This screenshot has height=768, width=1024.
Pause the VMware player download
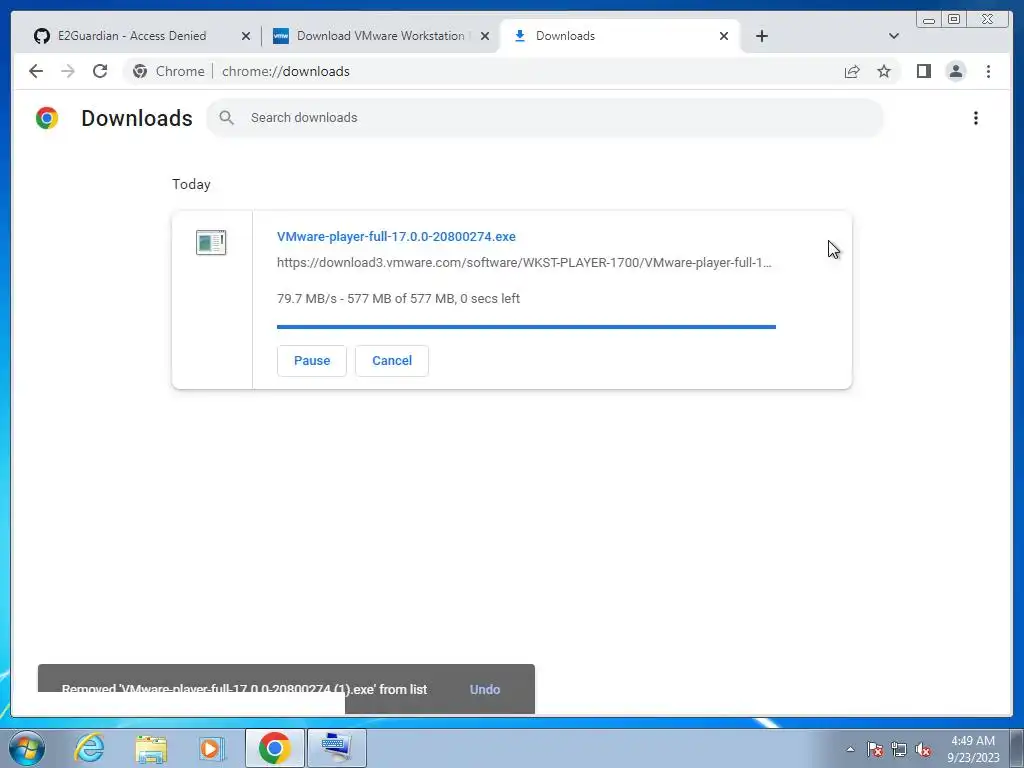click(x=312, y=360)
